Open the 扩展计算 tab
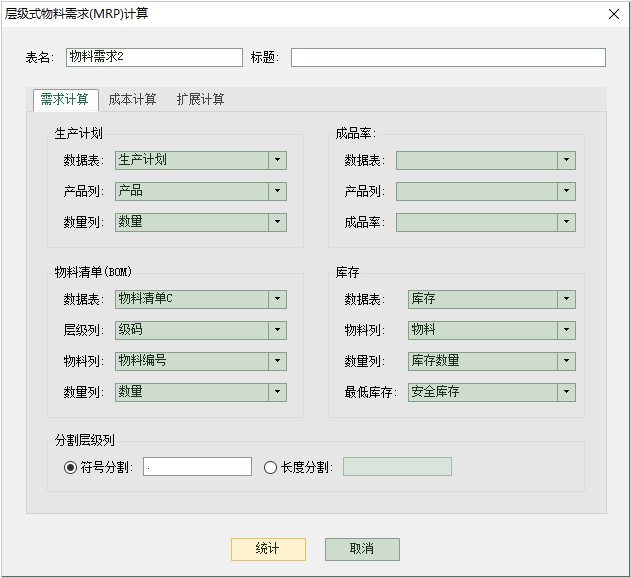Image resolution: width=631 pixels, height=578 pixels. (200, 99)
